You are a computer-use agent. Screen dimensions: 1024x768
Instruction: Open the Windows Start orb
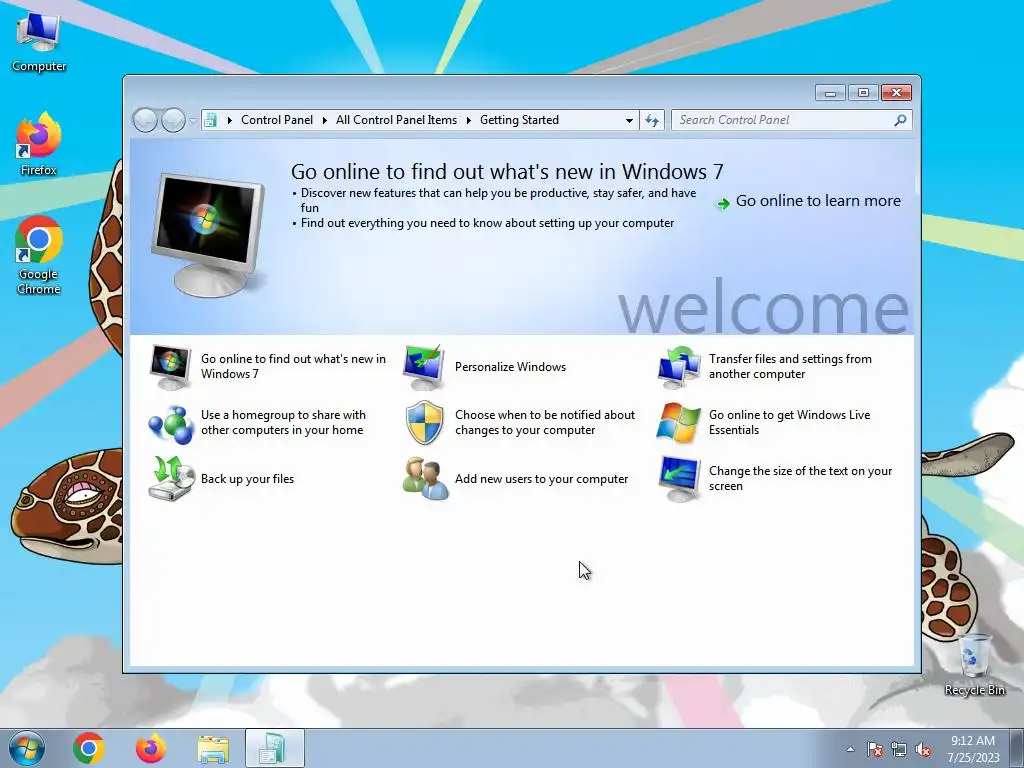(x=27, y=748)
